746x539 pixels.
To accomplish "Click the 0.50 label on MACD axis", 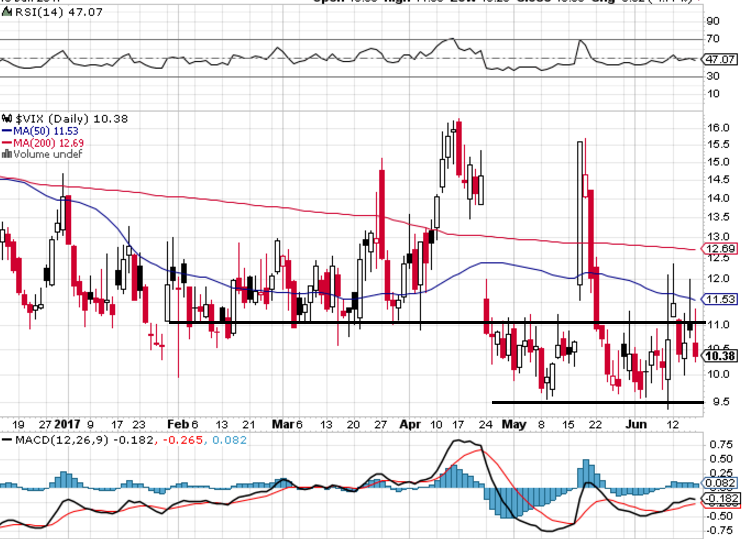I will point(721,459).
